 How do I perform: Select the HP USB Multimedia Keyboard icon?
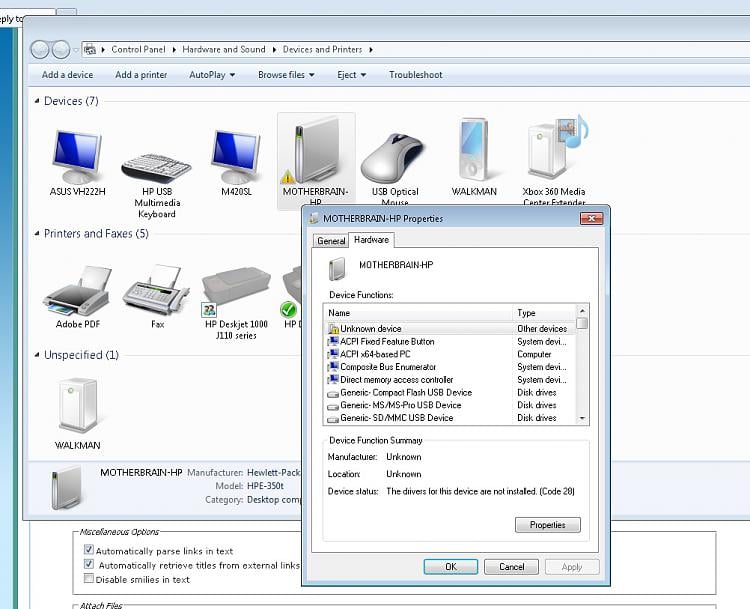(156, 167)
